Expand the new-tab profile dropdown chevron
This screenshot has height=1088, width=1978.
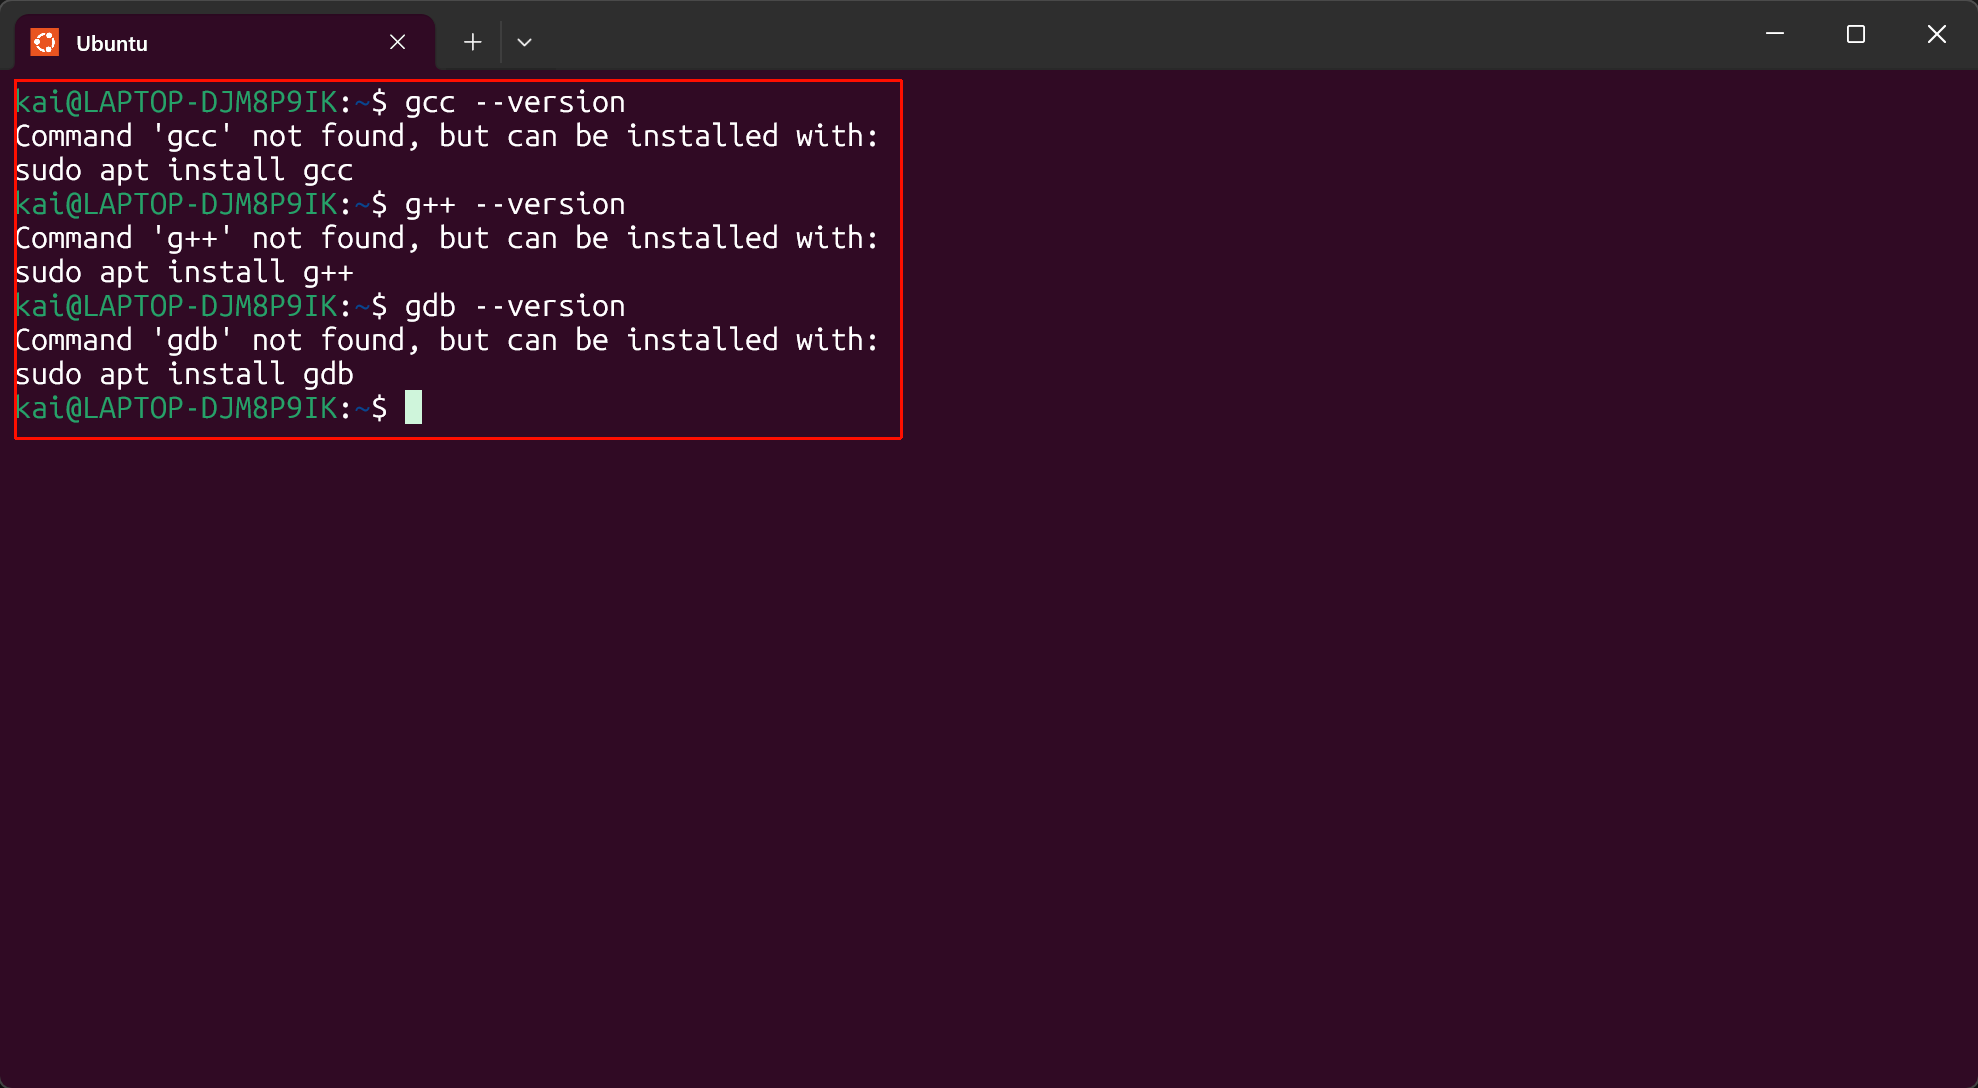tap(524, 42)
